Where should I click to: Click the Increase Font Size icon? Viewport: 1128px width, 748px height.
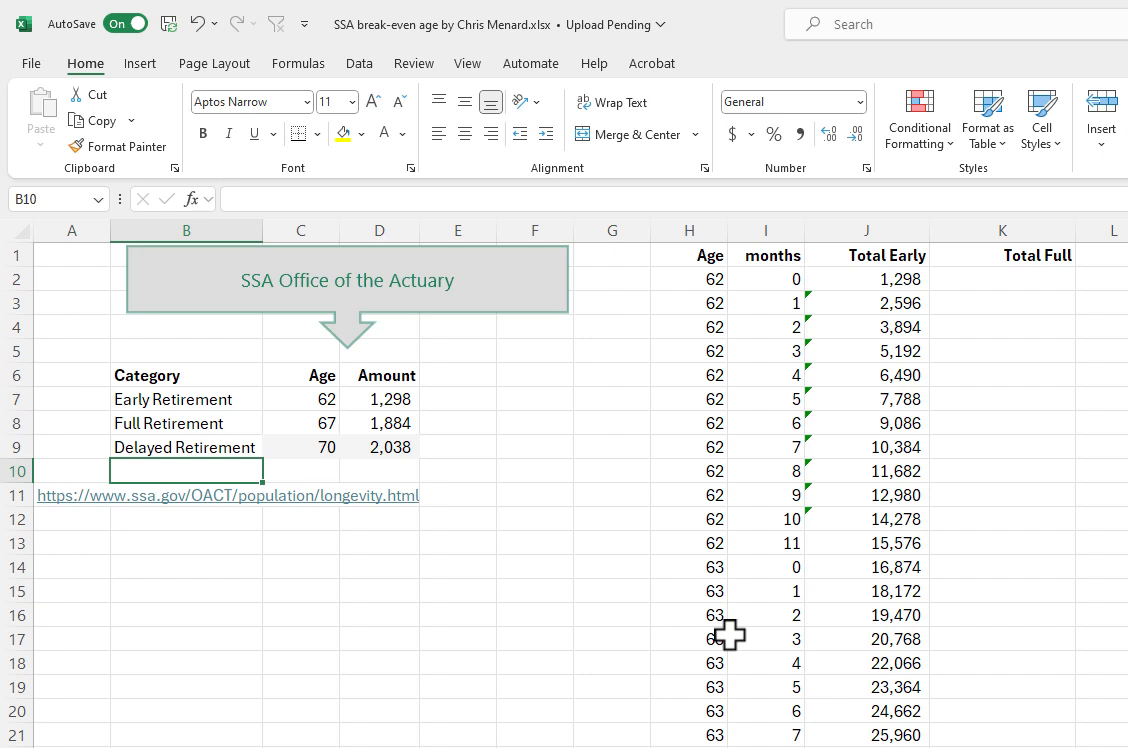[x=373, y=102]
